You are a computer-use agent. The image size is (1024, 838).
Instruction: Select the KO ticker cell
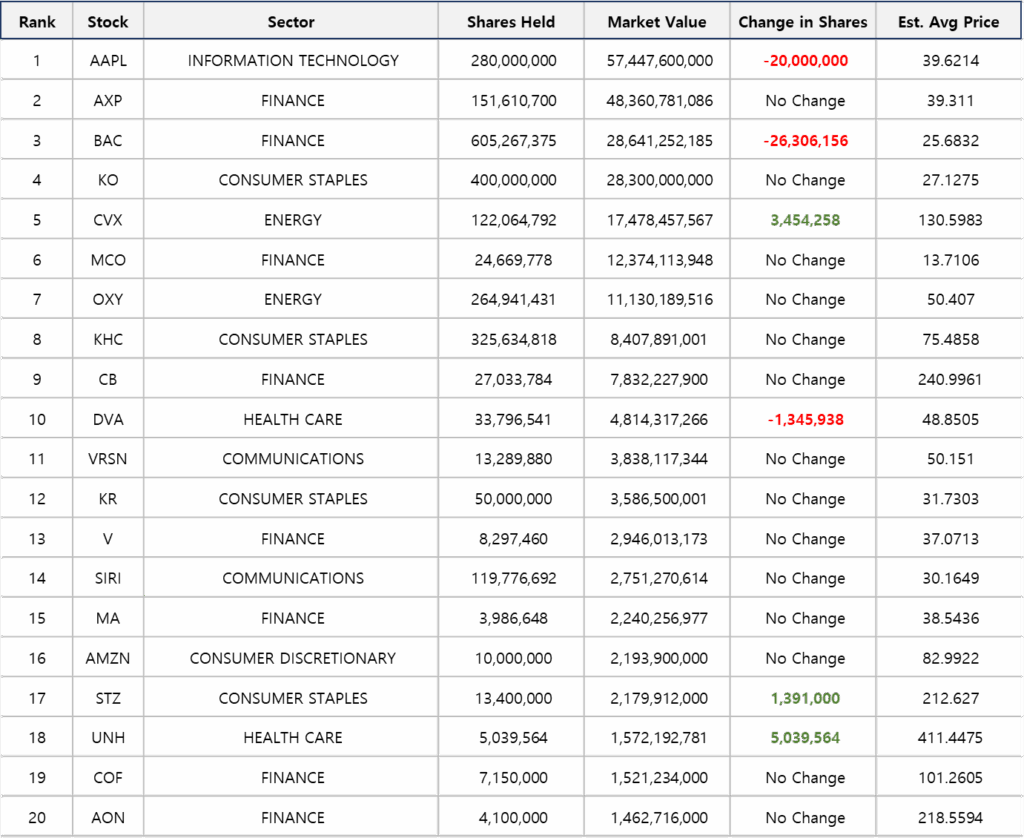pos(108,180)
